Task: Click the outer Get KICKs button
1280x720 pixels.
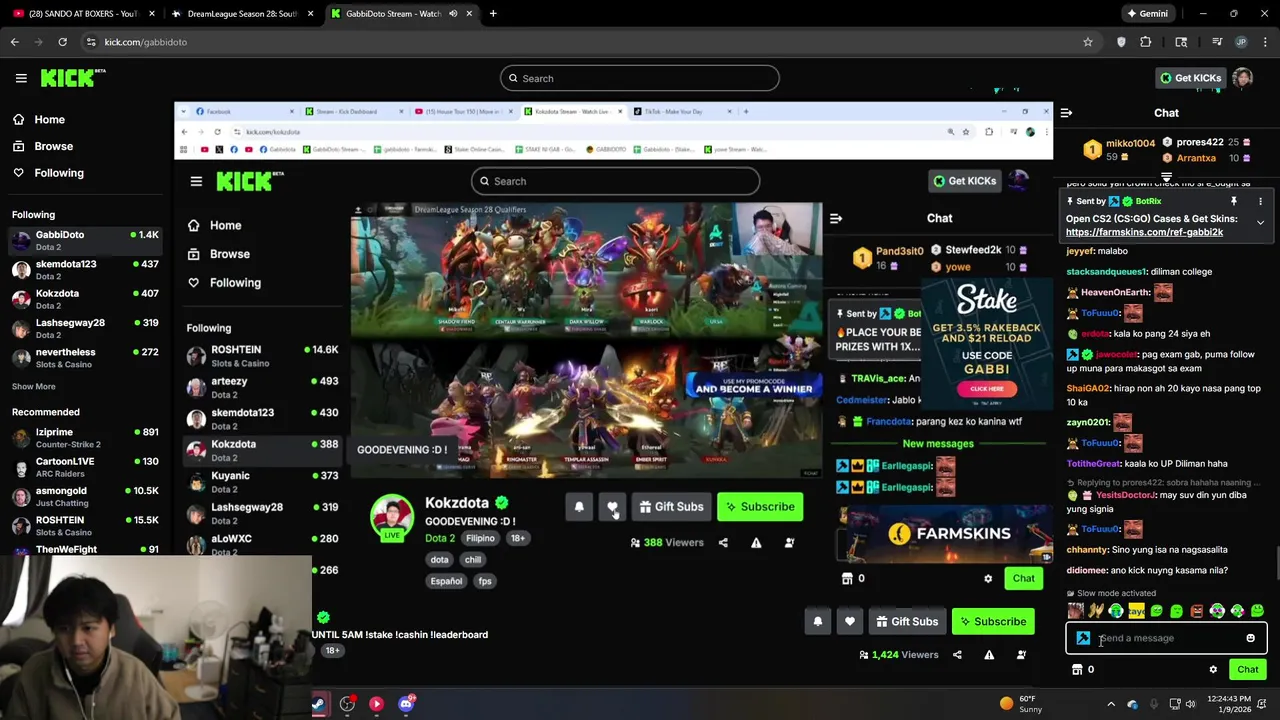Action: coord(1190,78)
